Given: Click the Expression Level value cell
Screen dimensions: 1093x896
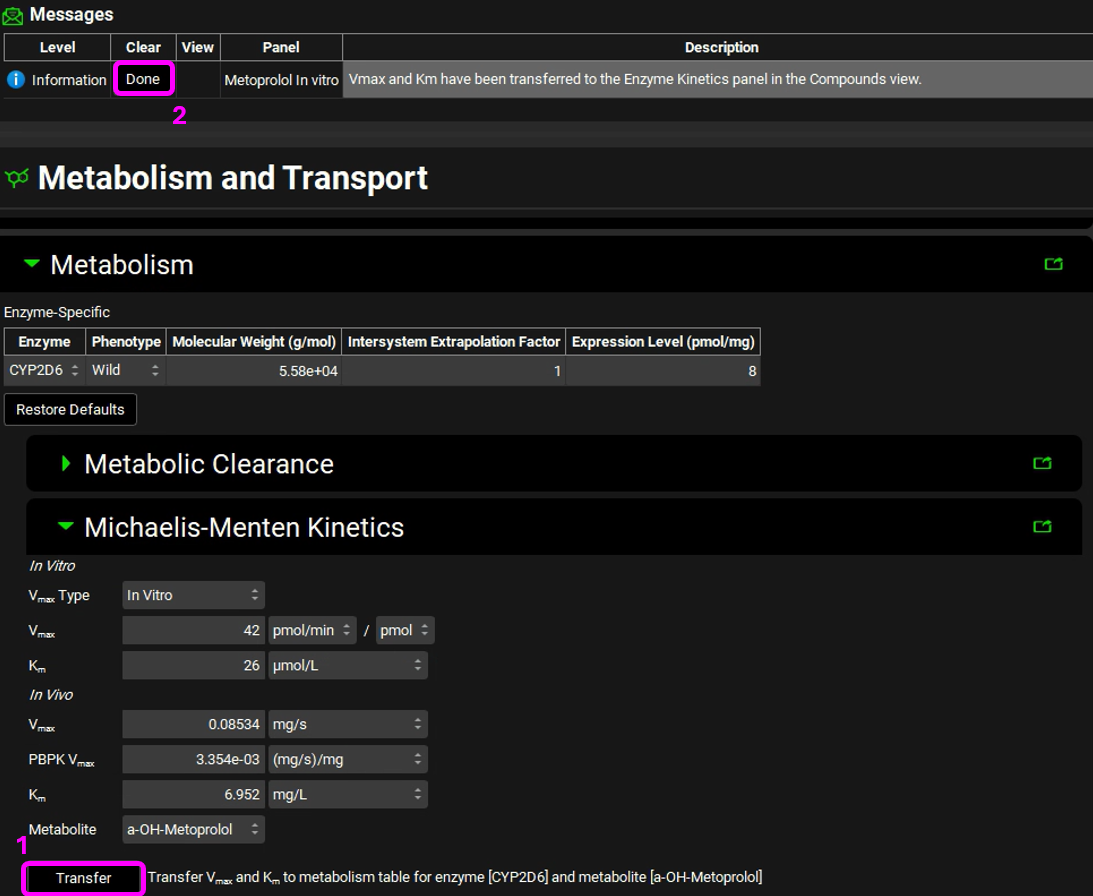Looking at the screenshot, I should (x=662, y=371).
